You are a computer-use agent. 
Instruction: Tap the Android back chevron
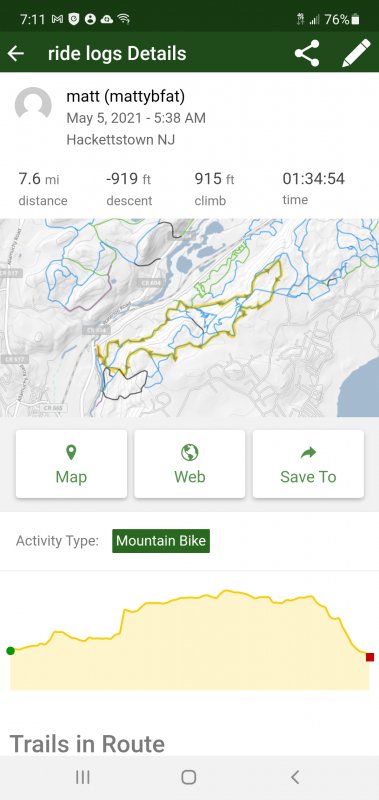pos(295,777)
